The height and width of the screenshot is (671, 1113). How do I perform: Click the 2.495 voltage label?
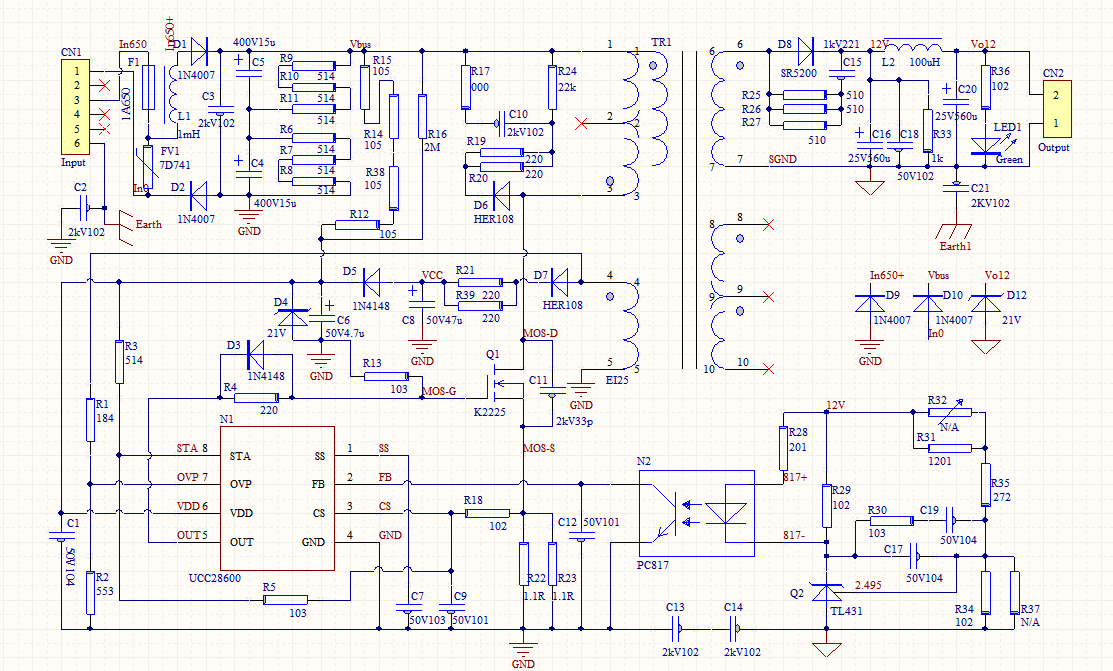[x=868, y=585]
